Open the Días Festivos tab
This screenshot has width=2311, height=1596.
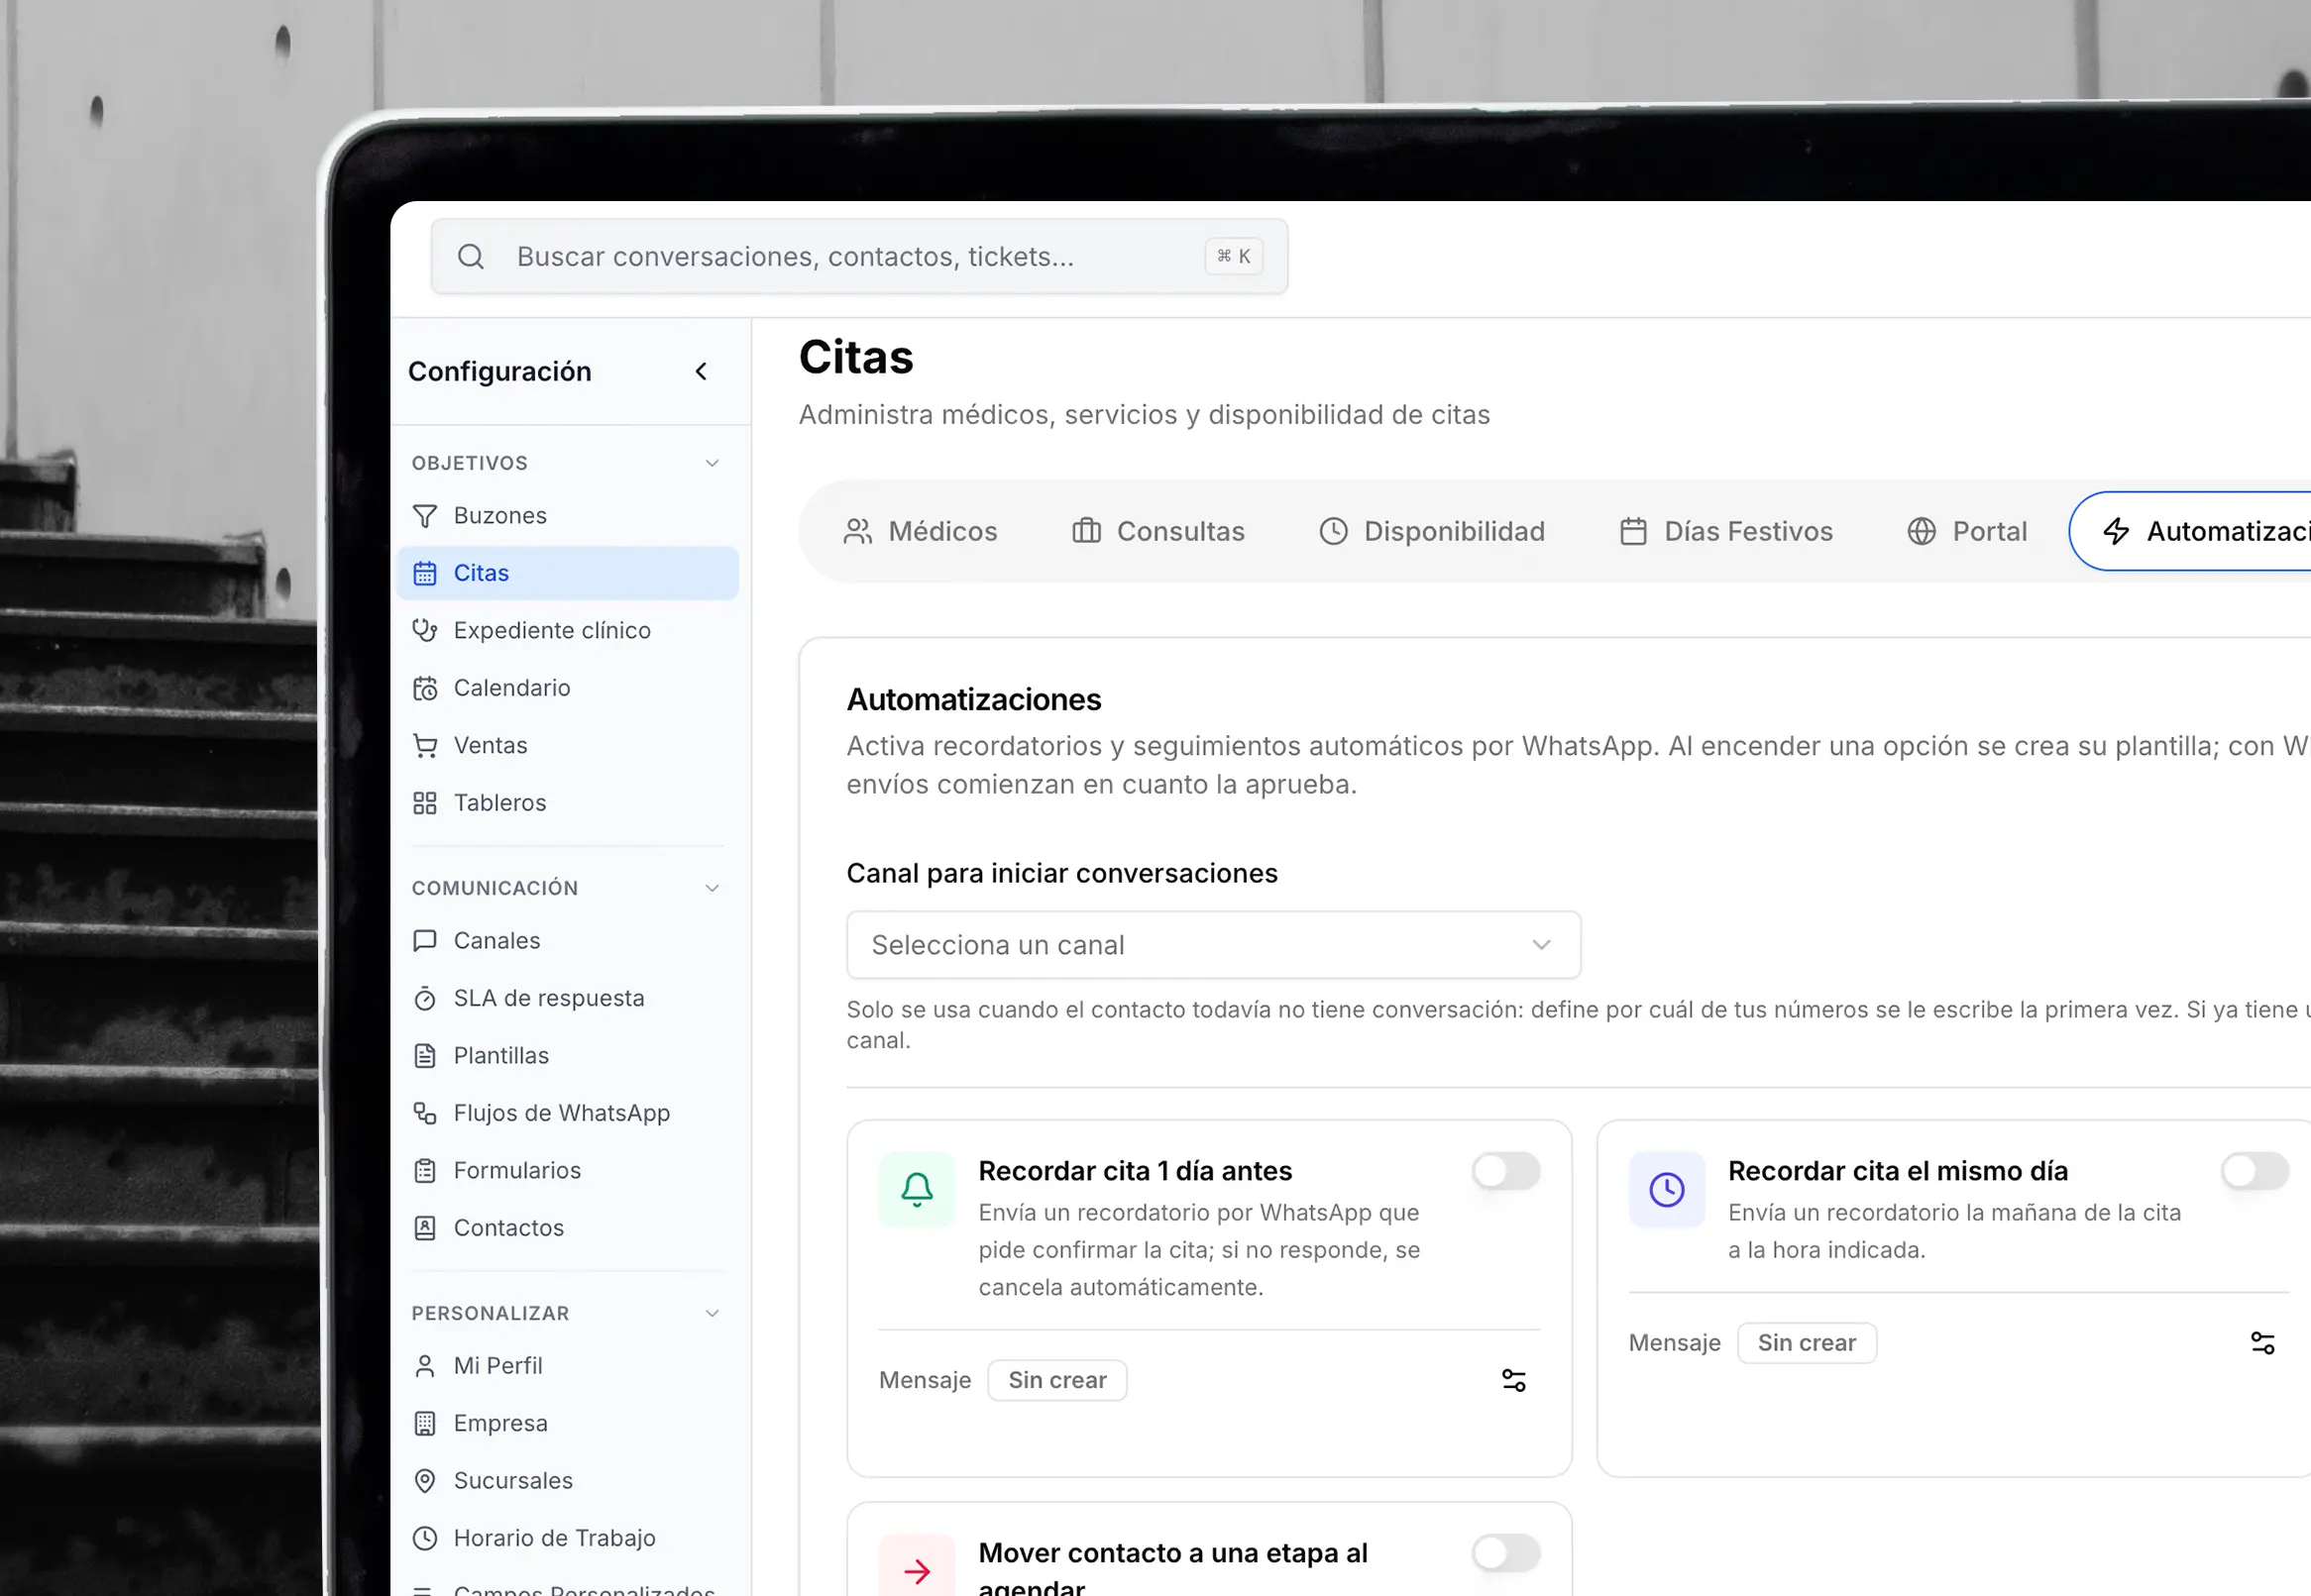tap(1726, 531)
